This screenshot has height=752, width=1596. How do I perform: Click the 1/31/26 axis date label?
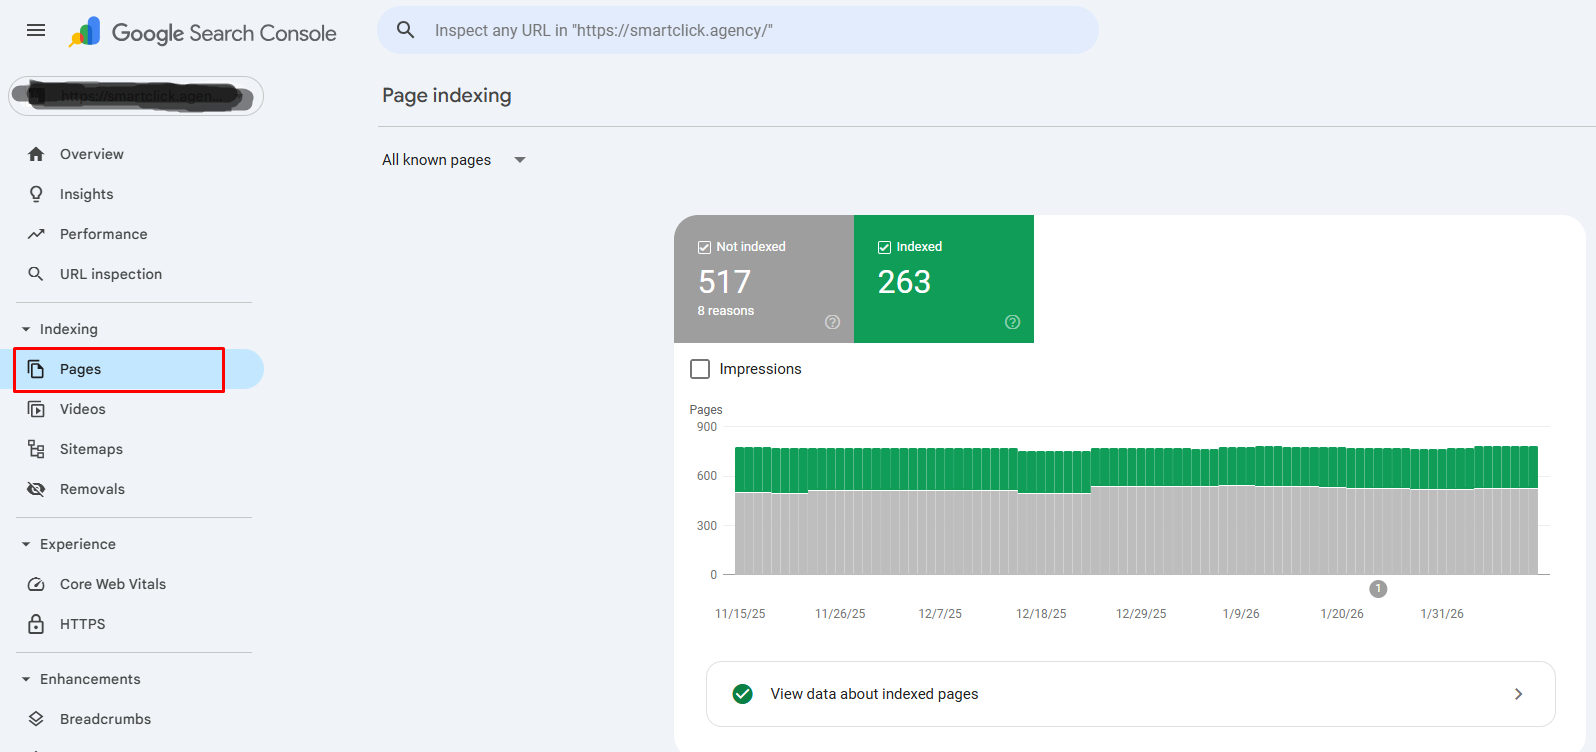(x=1442, y=614)
